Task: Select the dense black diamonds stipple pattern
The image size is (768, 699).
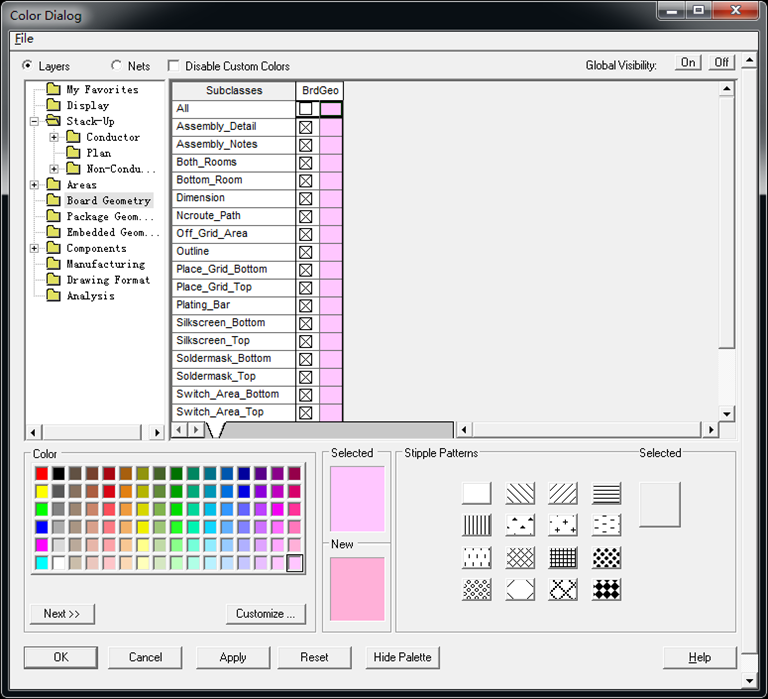Action: (x=606, y=557)
